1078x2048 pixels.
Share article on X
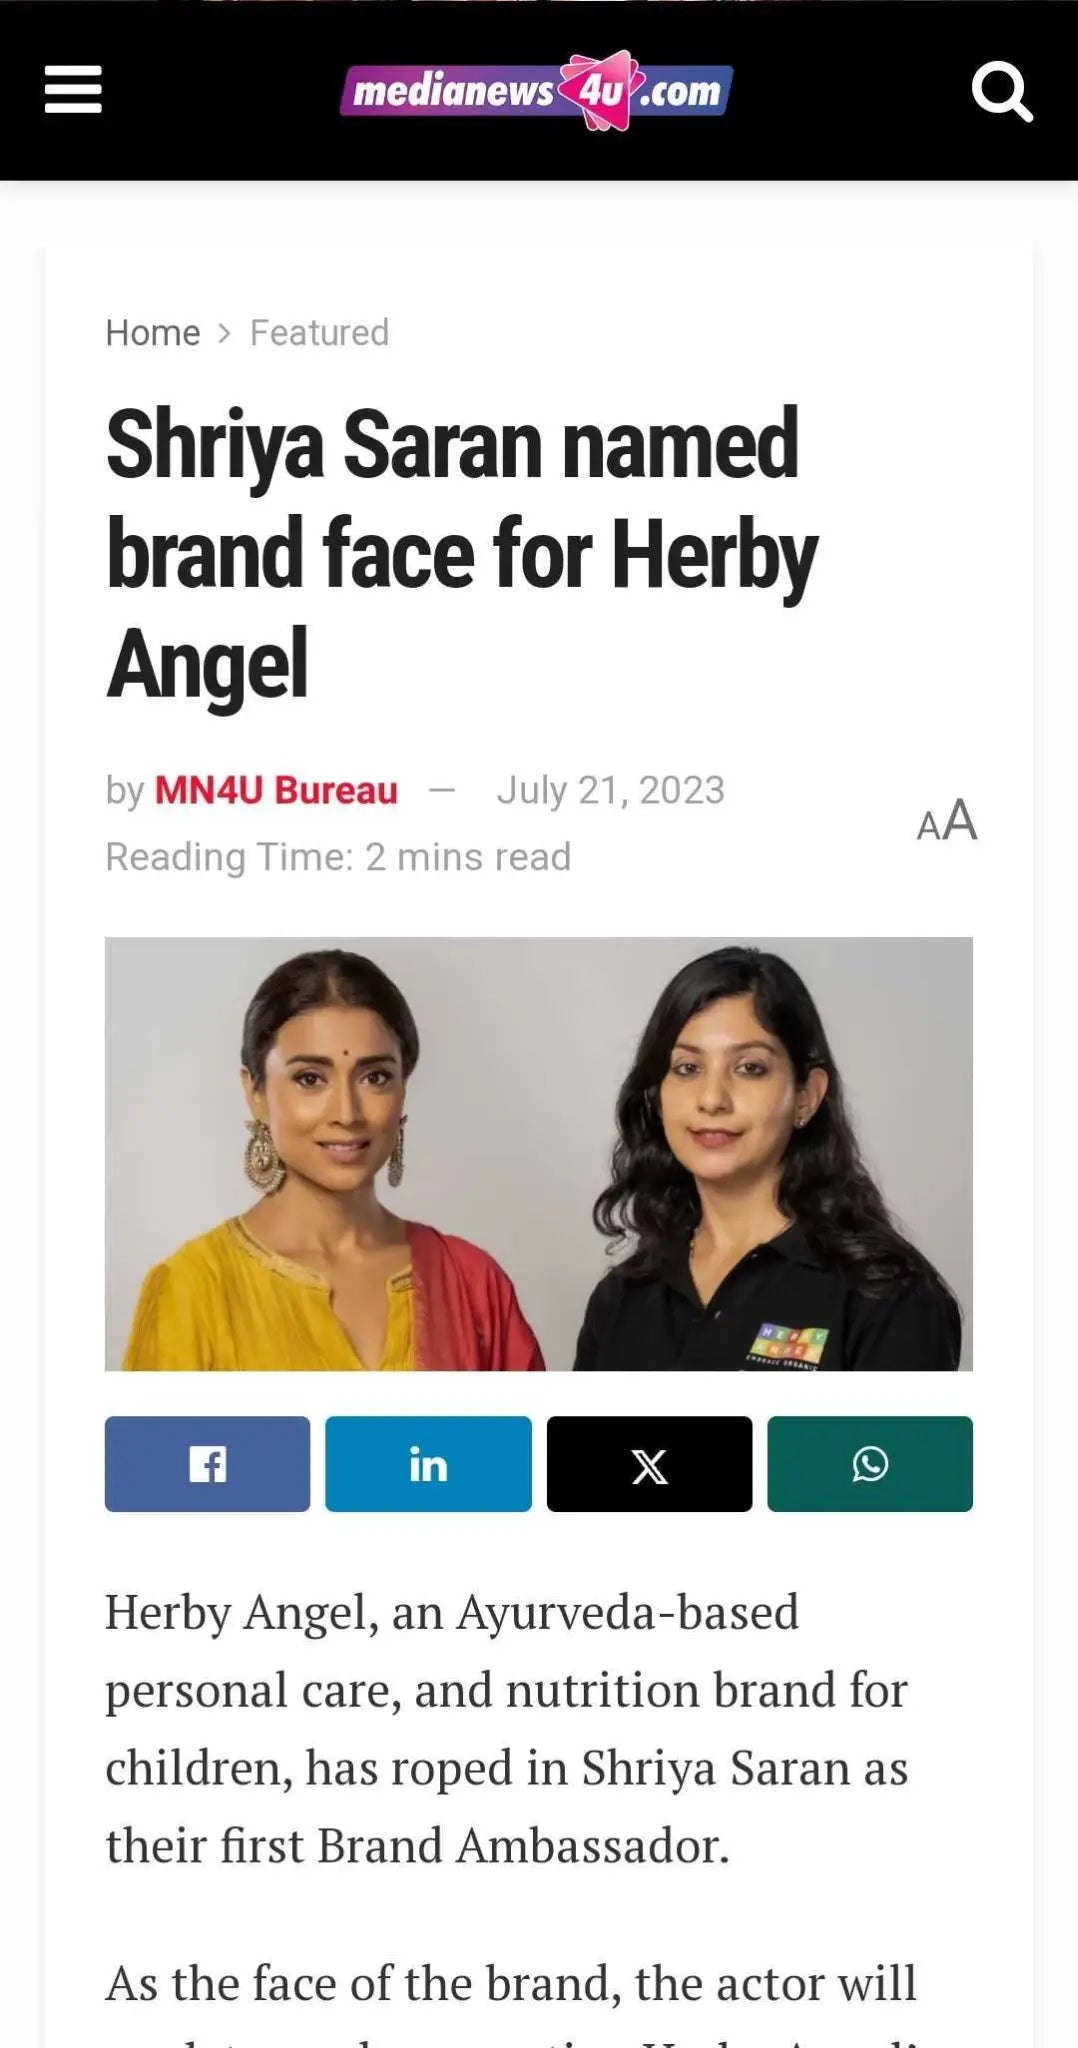(649, 1464)
